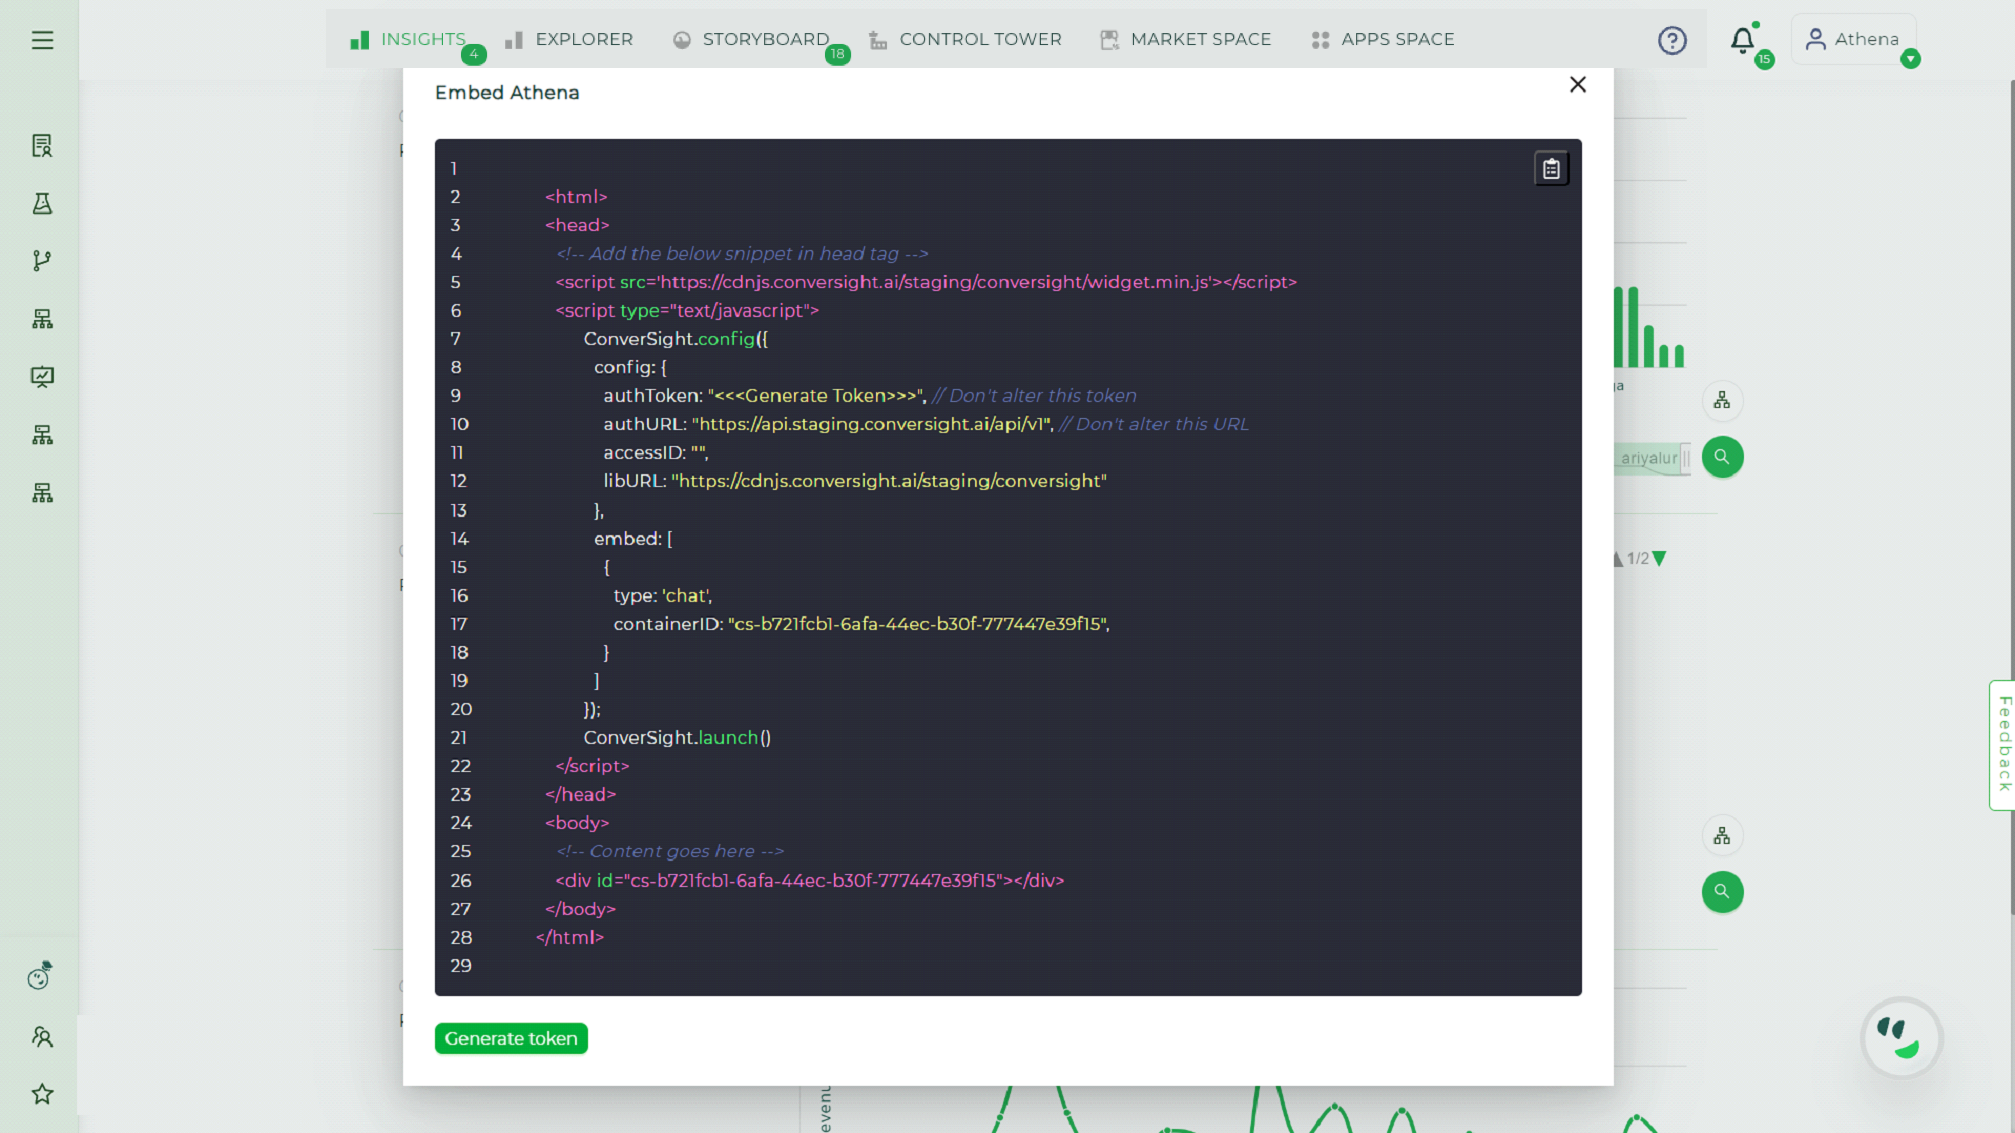Click the Generate token button

pos(511,1039)
